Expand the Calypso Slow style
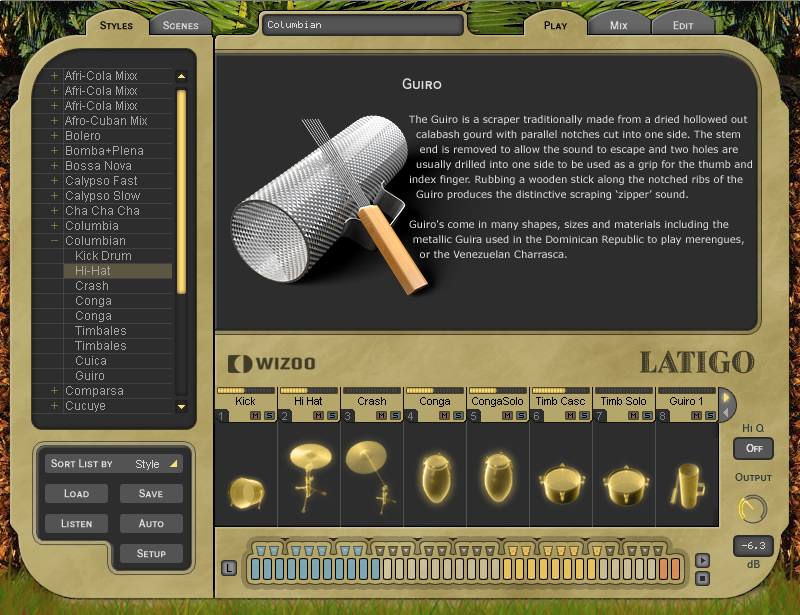This screenshot has height=615, width=800. click(54, 195)
